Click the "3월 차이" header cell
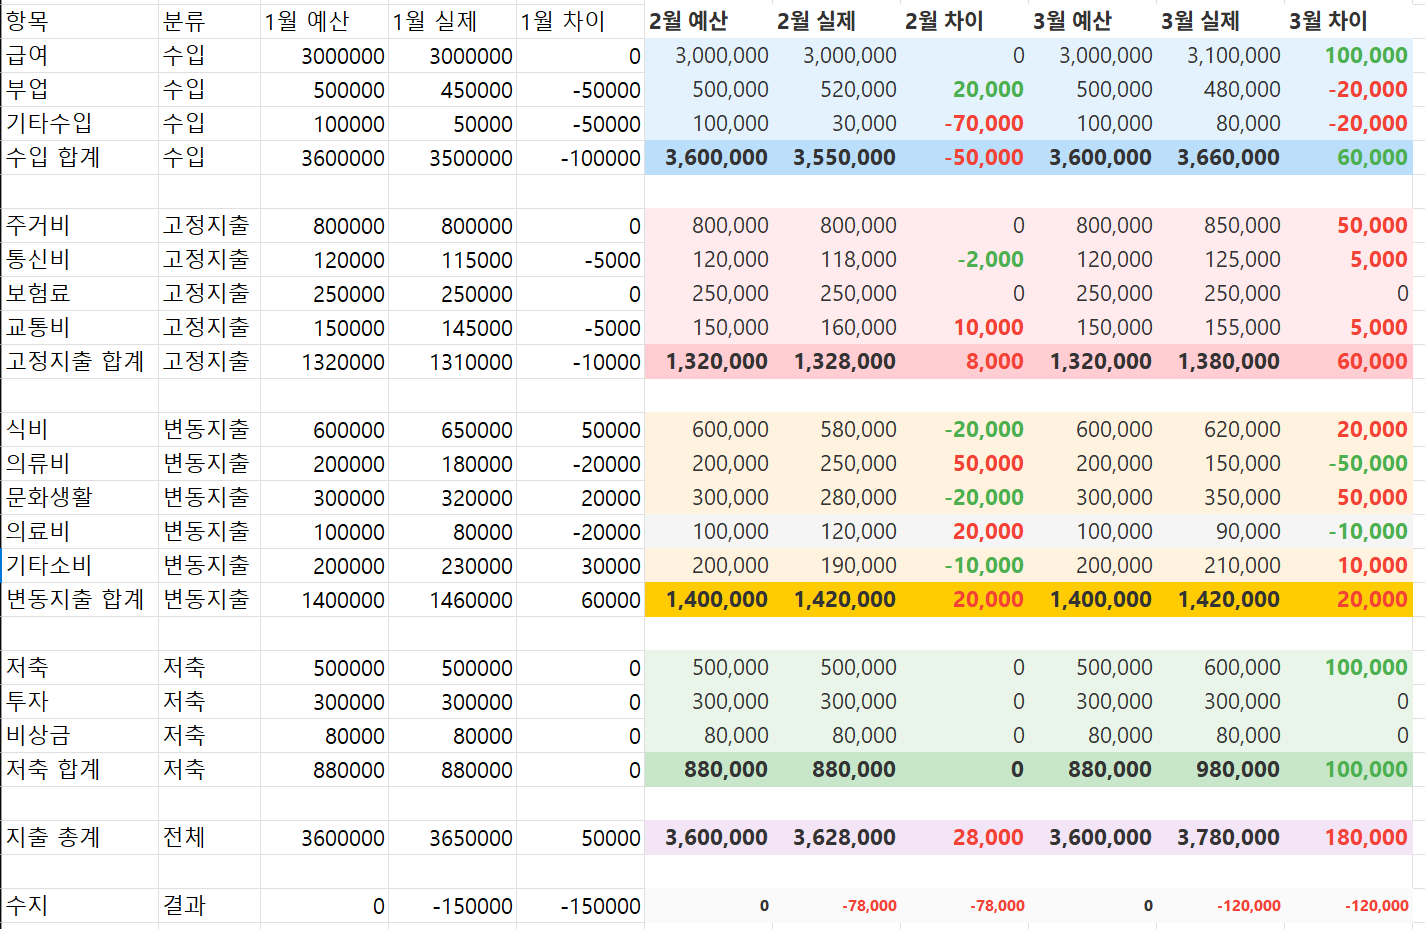Image resolution: width=1425 pixels, height=929 pixels. [x=1348, y=21]
